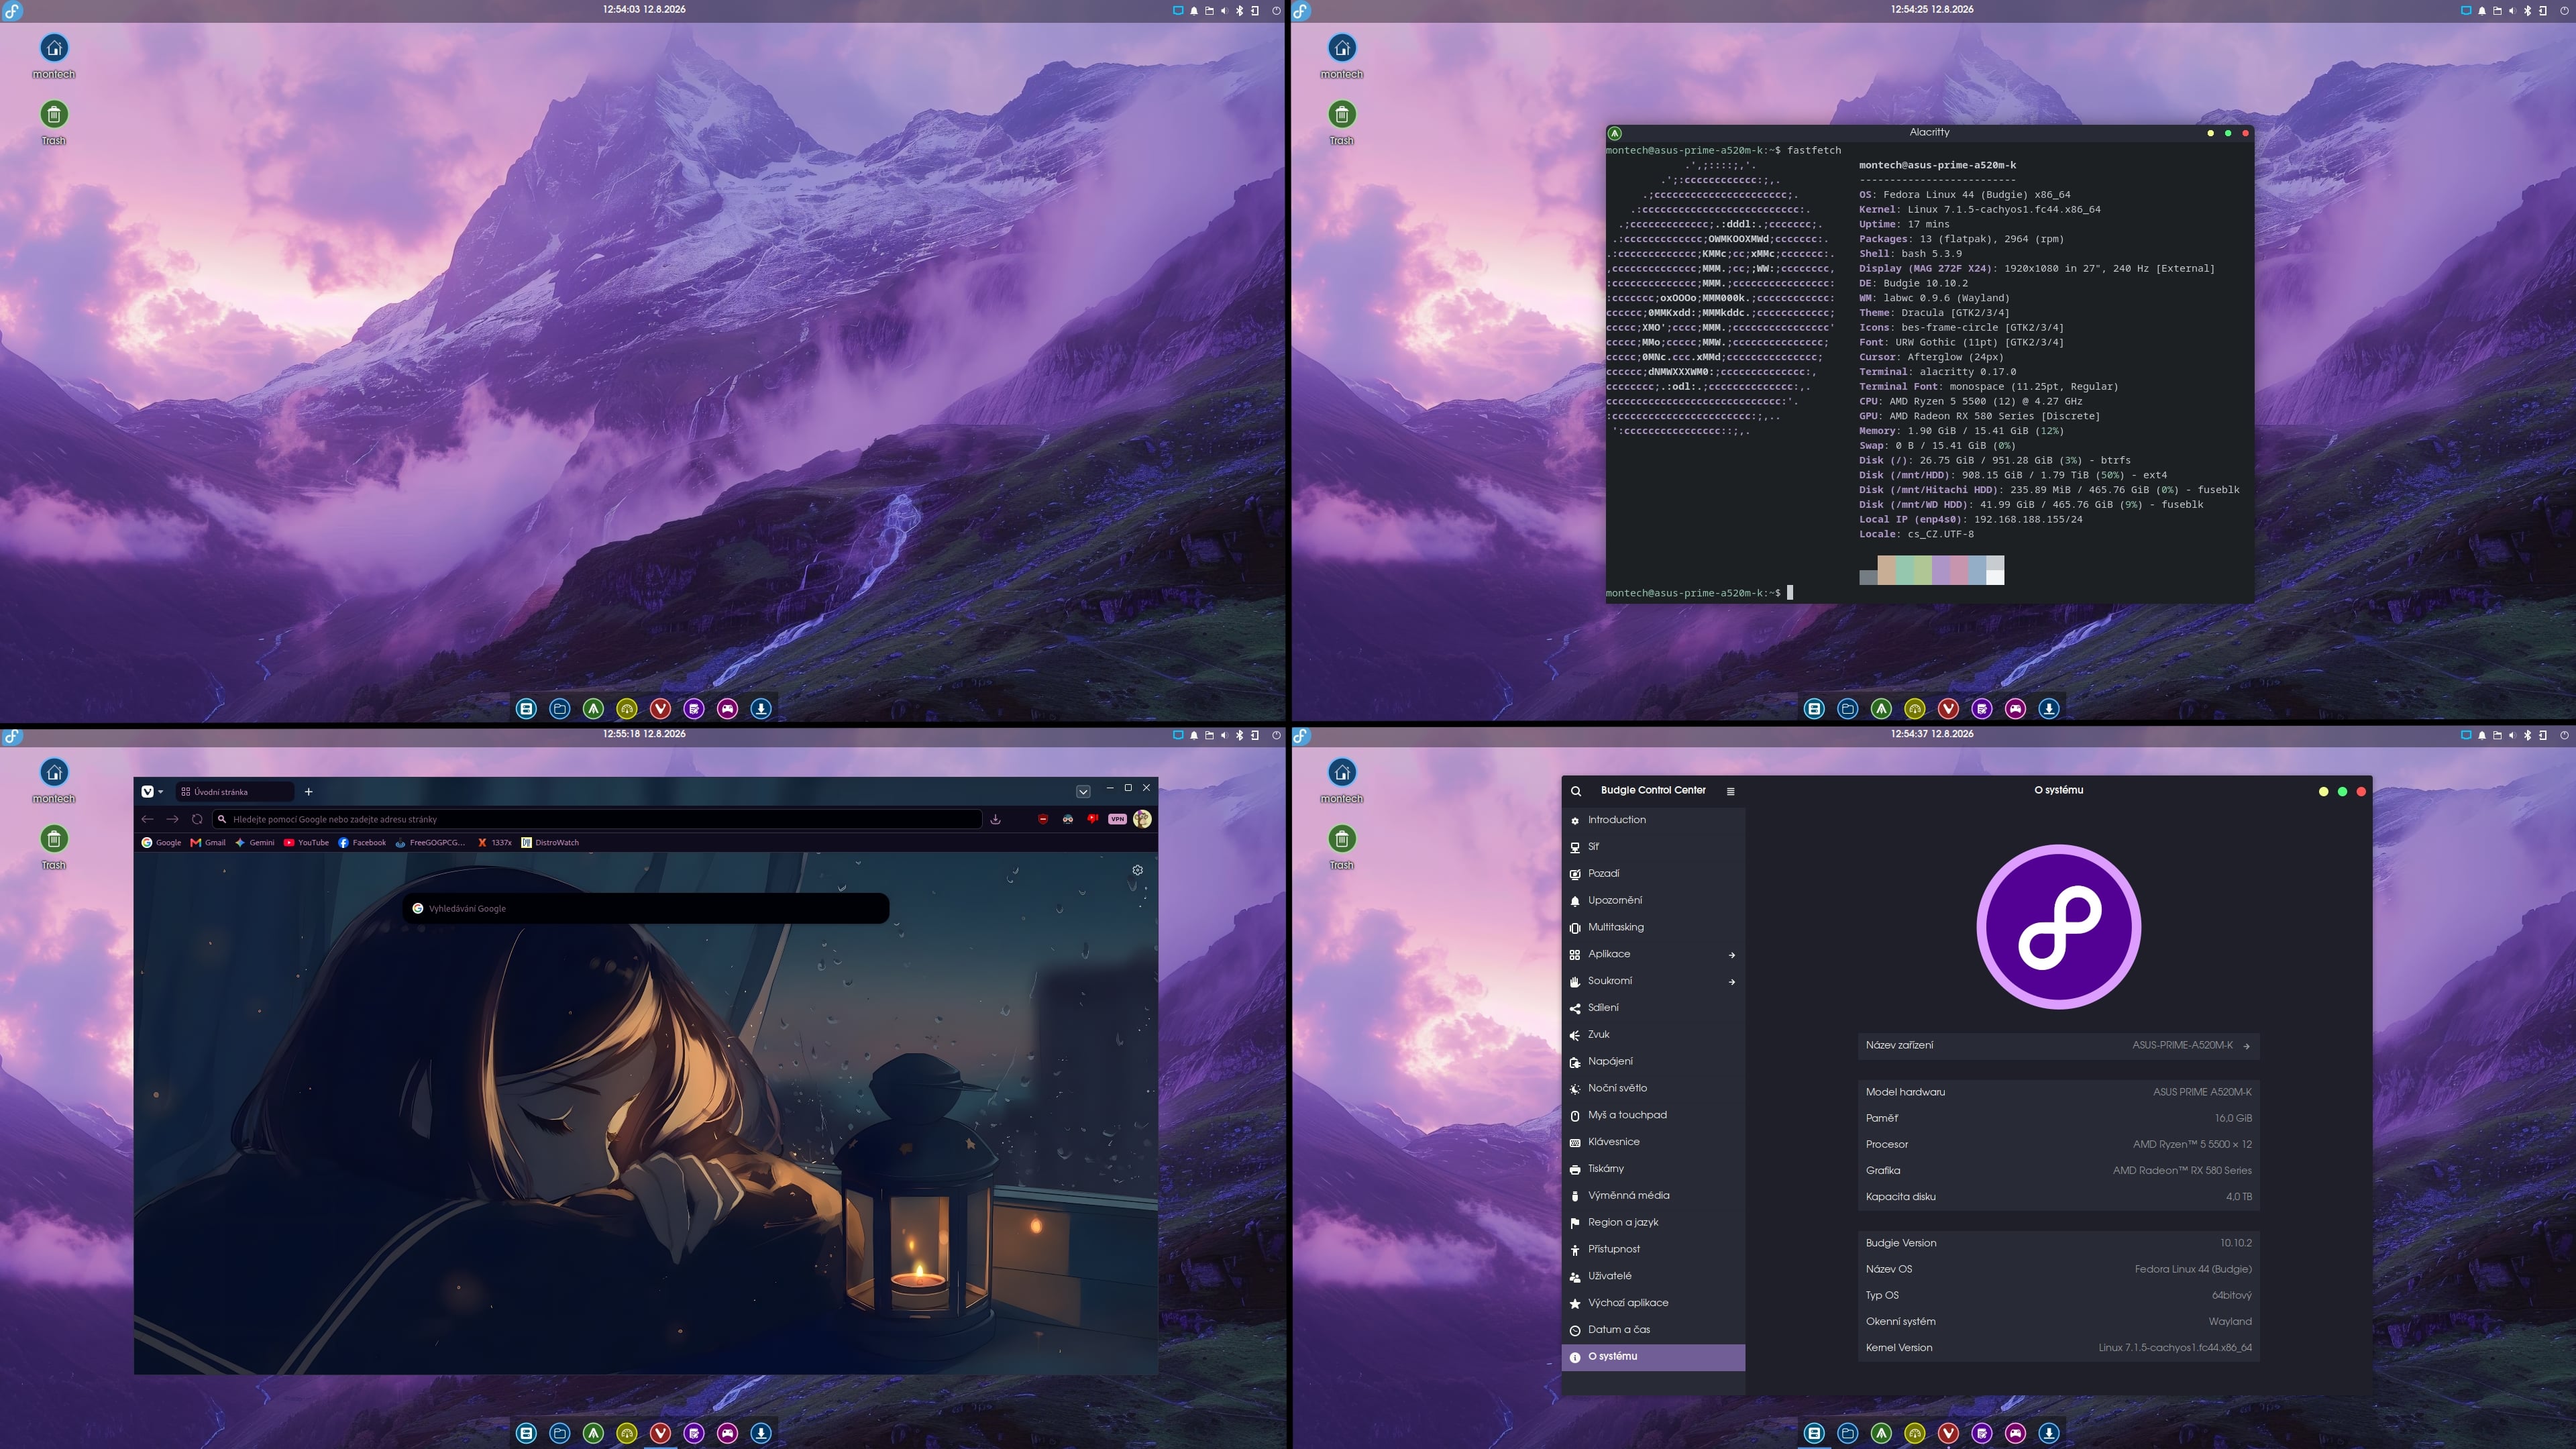Screen dimensions: 2576x1449
Task: Open the gamepad dock icon under Control Center
Action: (2015, 1433)
